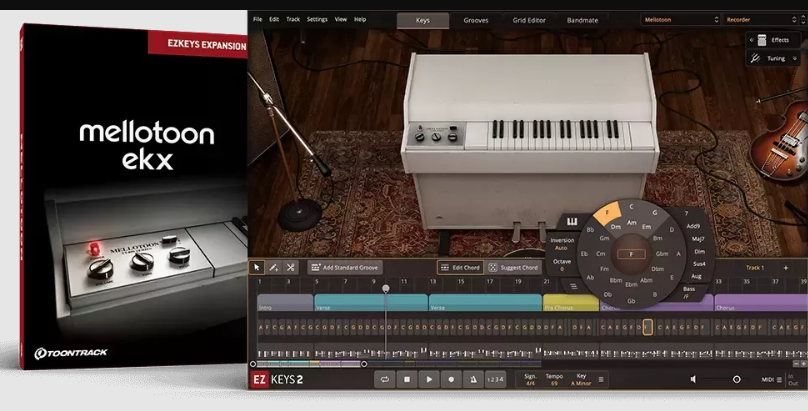The image size is (808, 411).
Task: Adjust the master volume slider
Action: click(x=736, y=379)
